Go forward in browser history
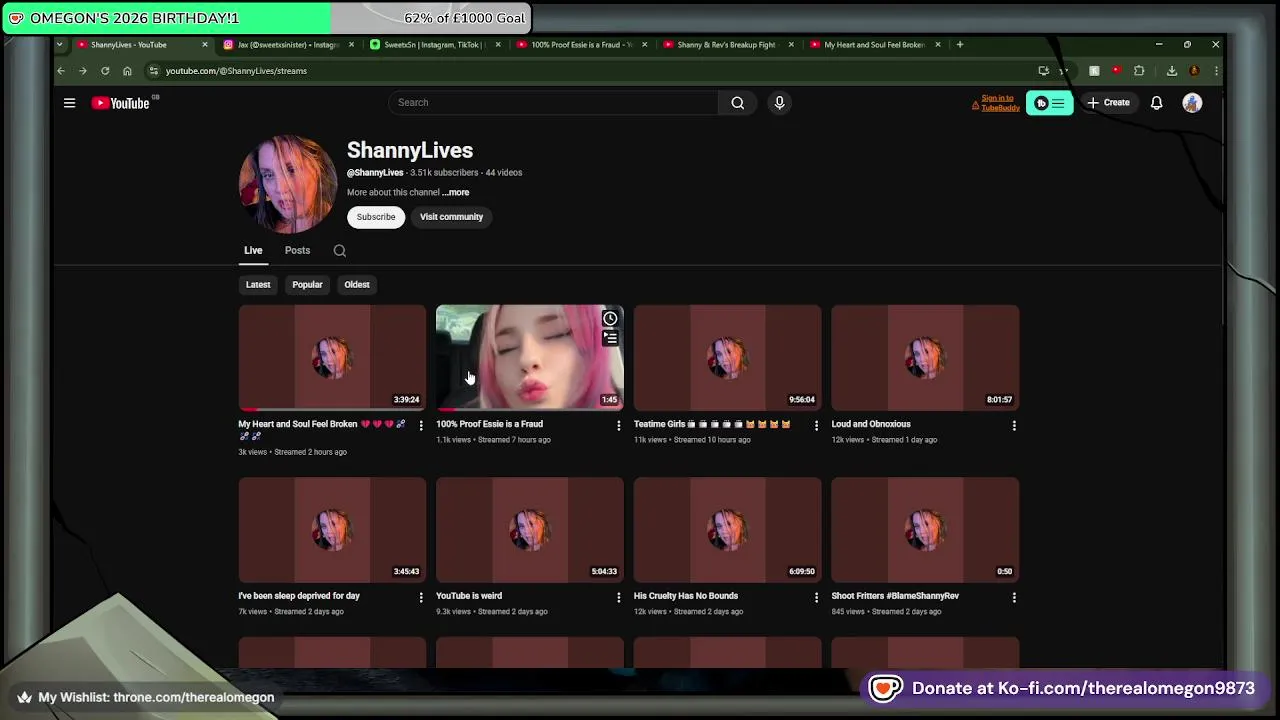This screenshot has width=1280, height=720. tap(83, 71)
